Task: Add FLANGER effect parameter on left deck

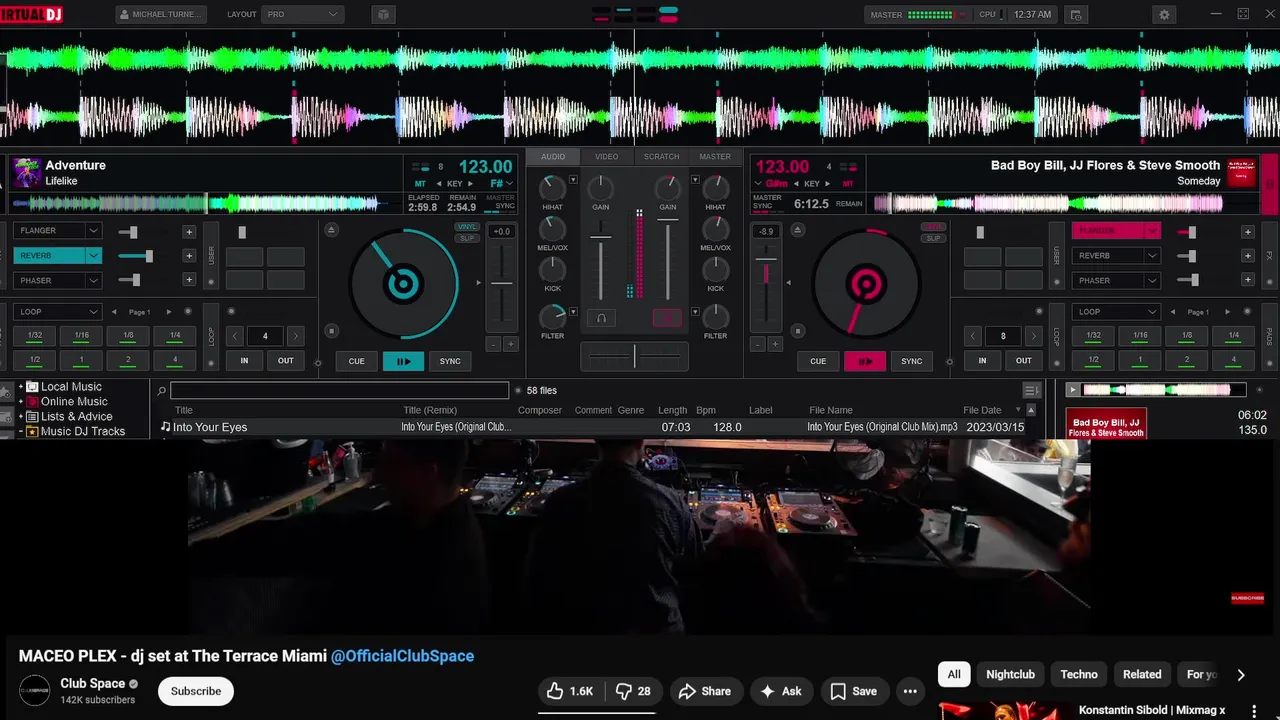Action: click(188, 232)
